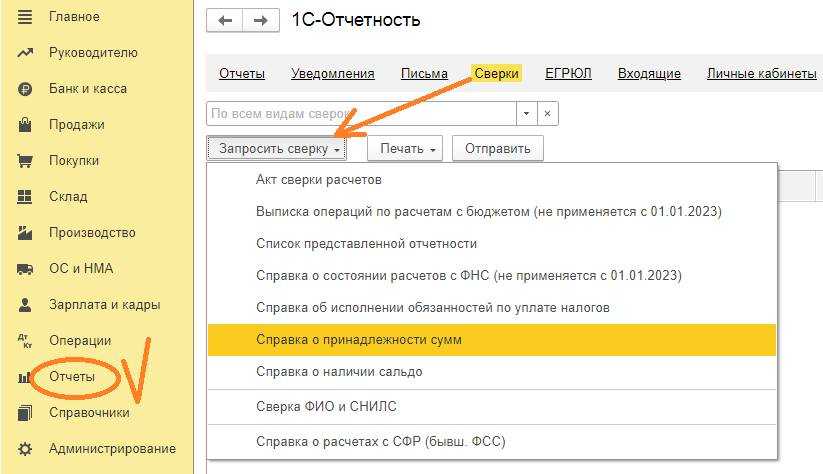Click the Продажи shopping bag icon

point(25,125)
